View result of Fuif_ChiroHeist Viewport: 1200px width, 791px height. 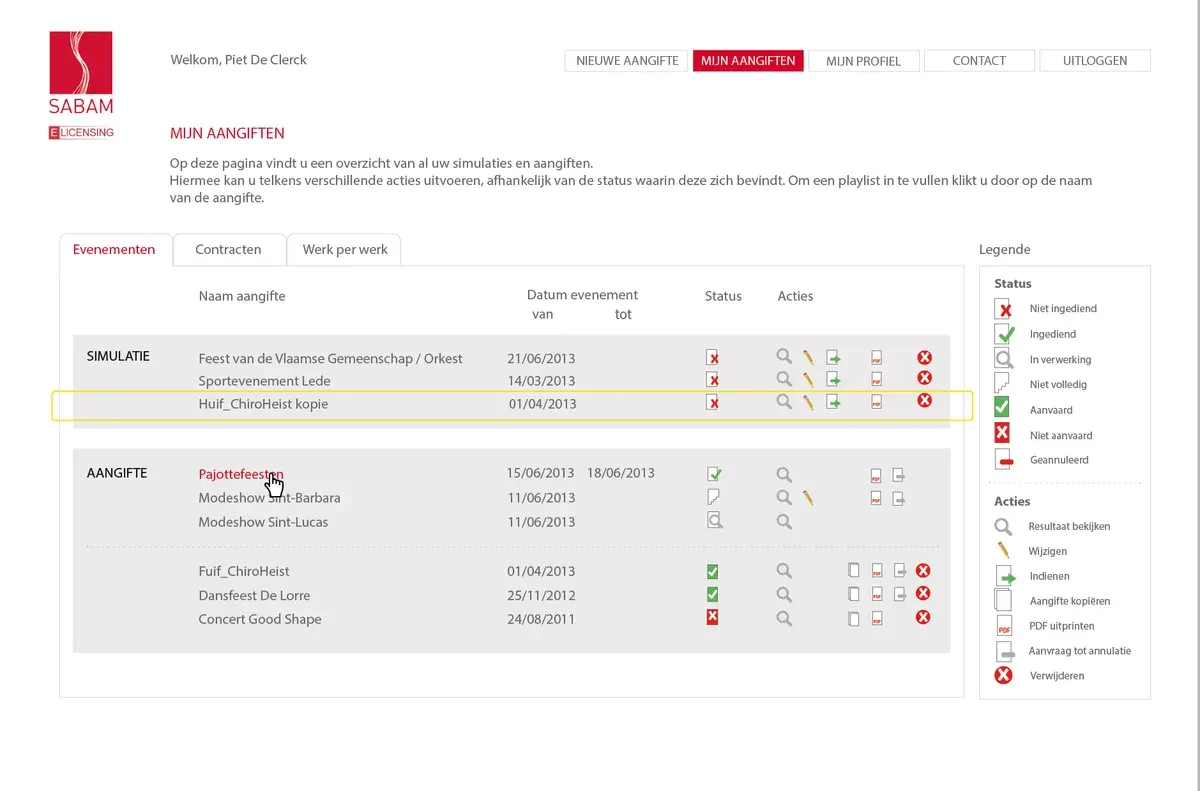pyautogui.click(x=784, y=570)
